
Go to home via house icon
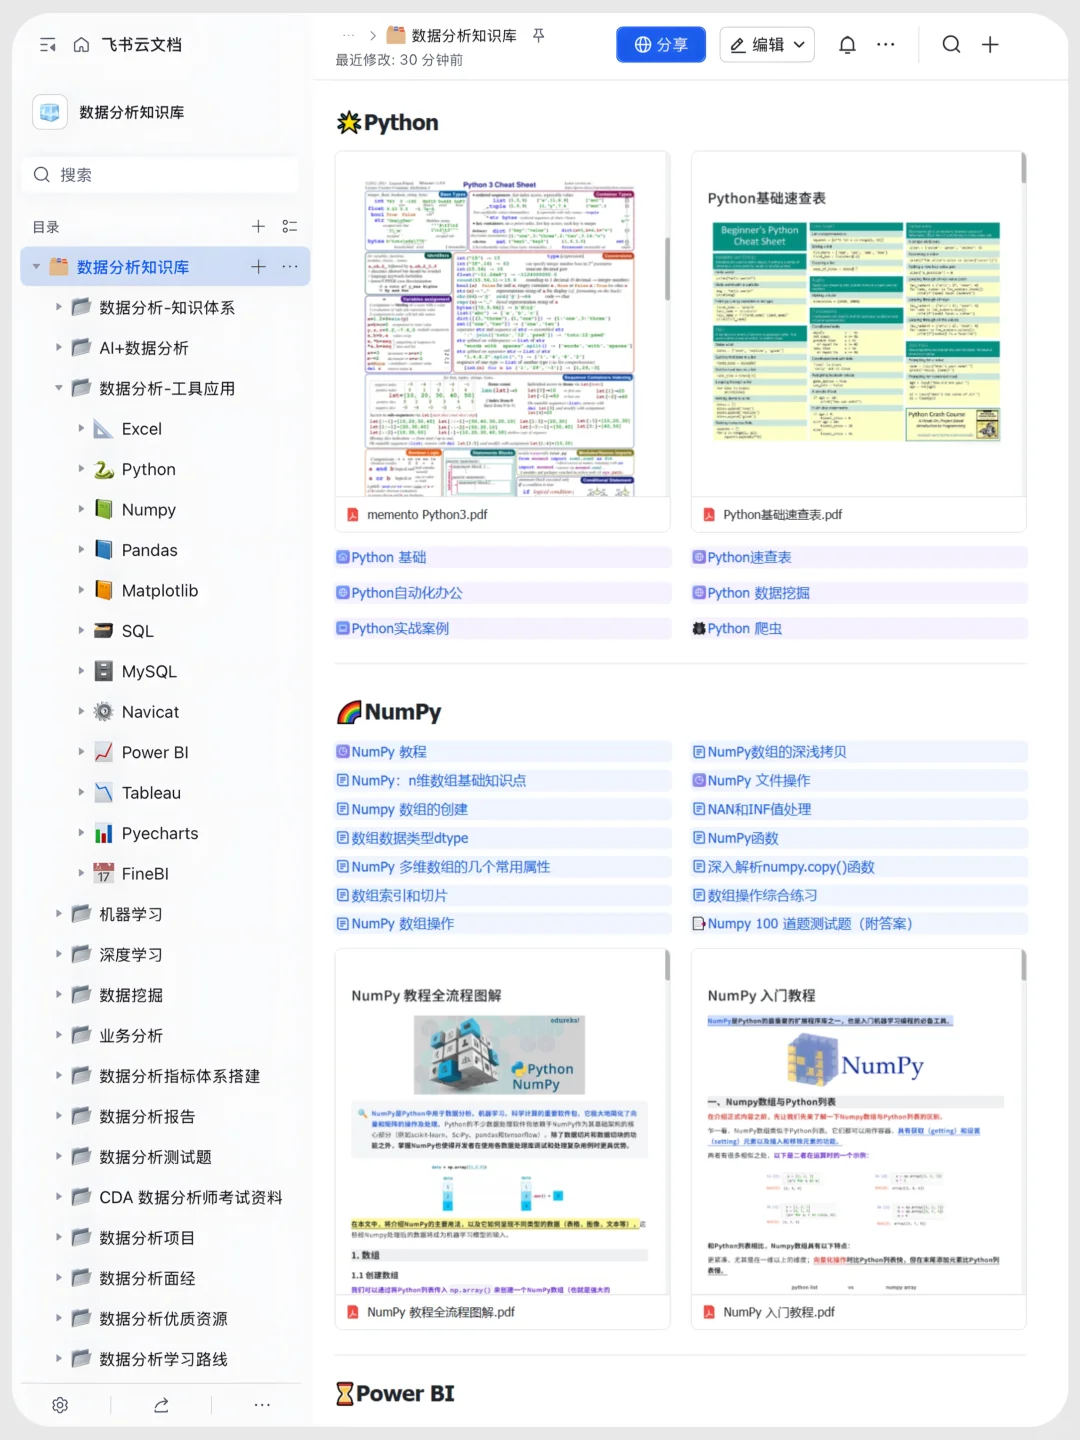pos(81,45)
